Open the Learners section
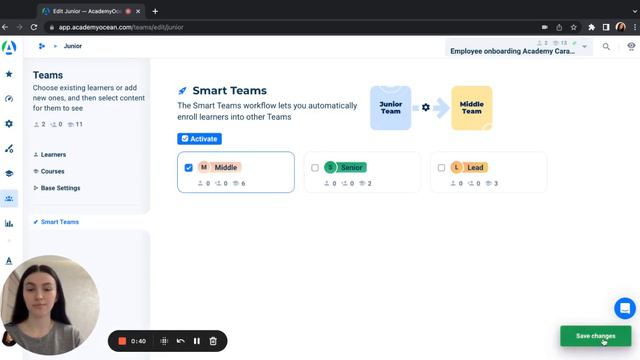Screen dimensions: 640x360 click(50, 155)
